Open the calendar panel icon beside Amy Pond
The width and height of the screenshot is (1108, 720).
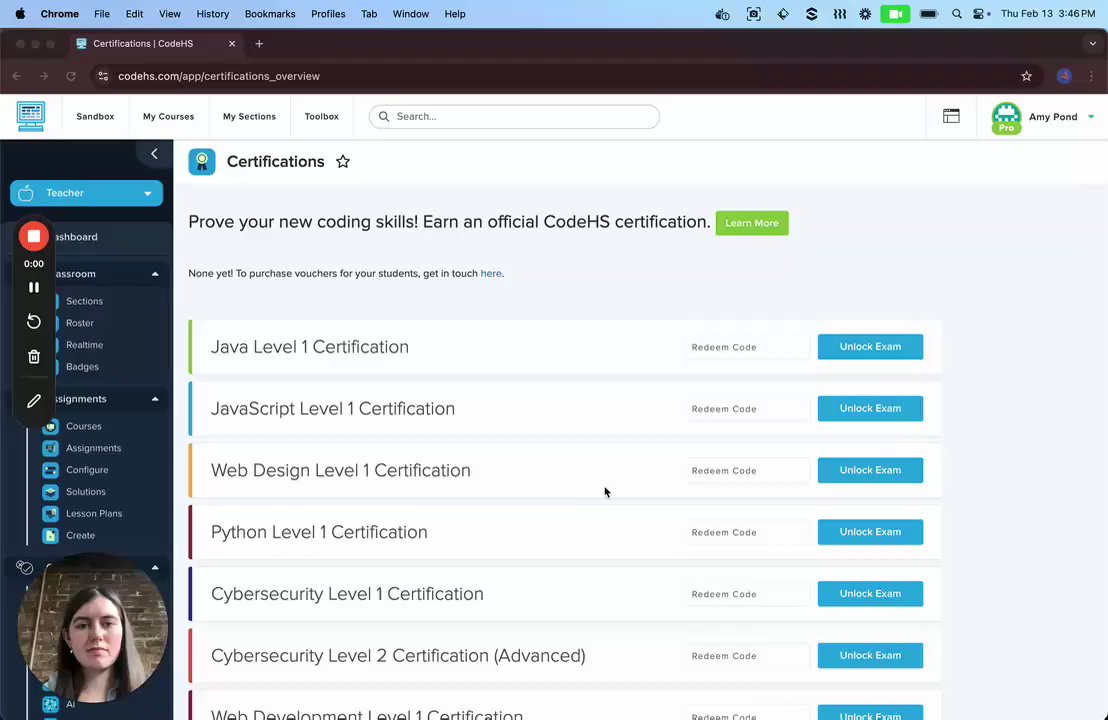pyautogui.click(x=951, y=116)
